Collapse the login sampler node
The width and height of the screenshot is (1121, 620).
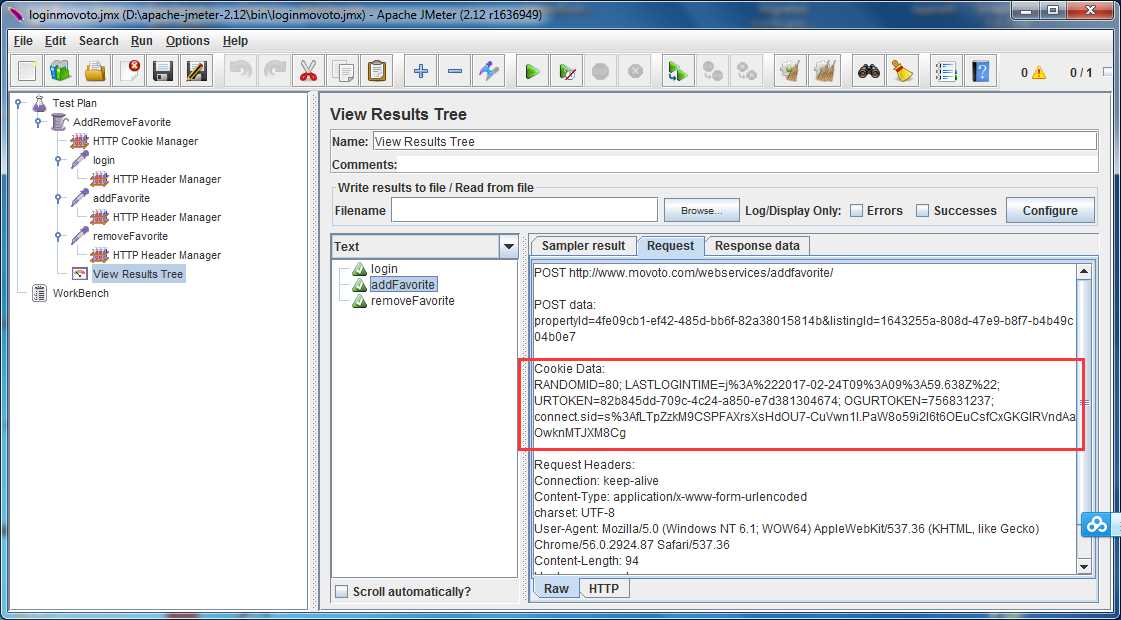click(59, 160)
